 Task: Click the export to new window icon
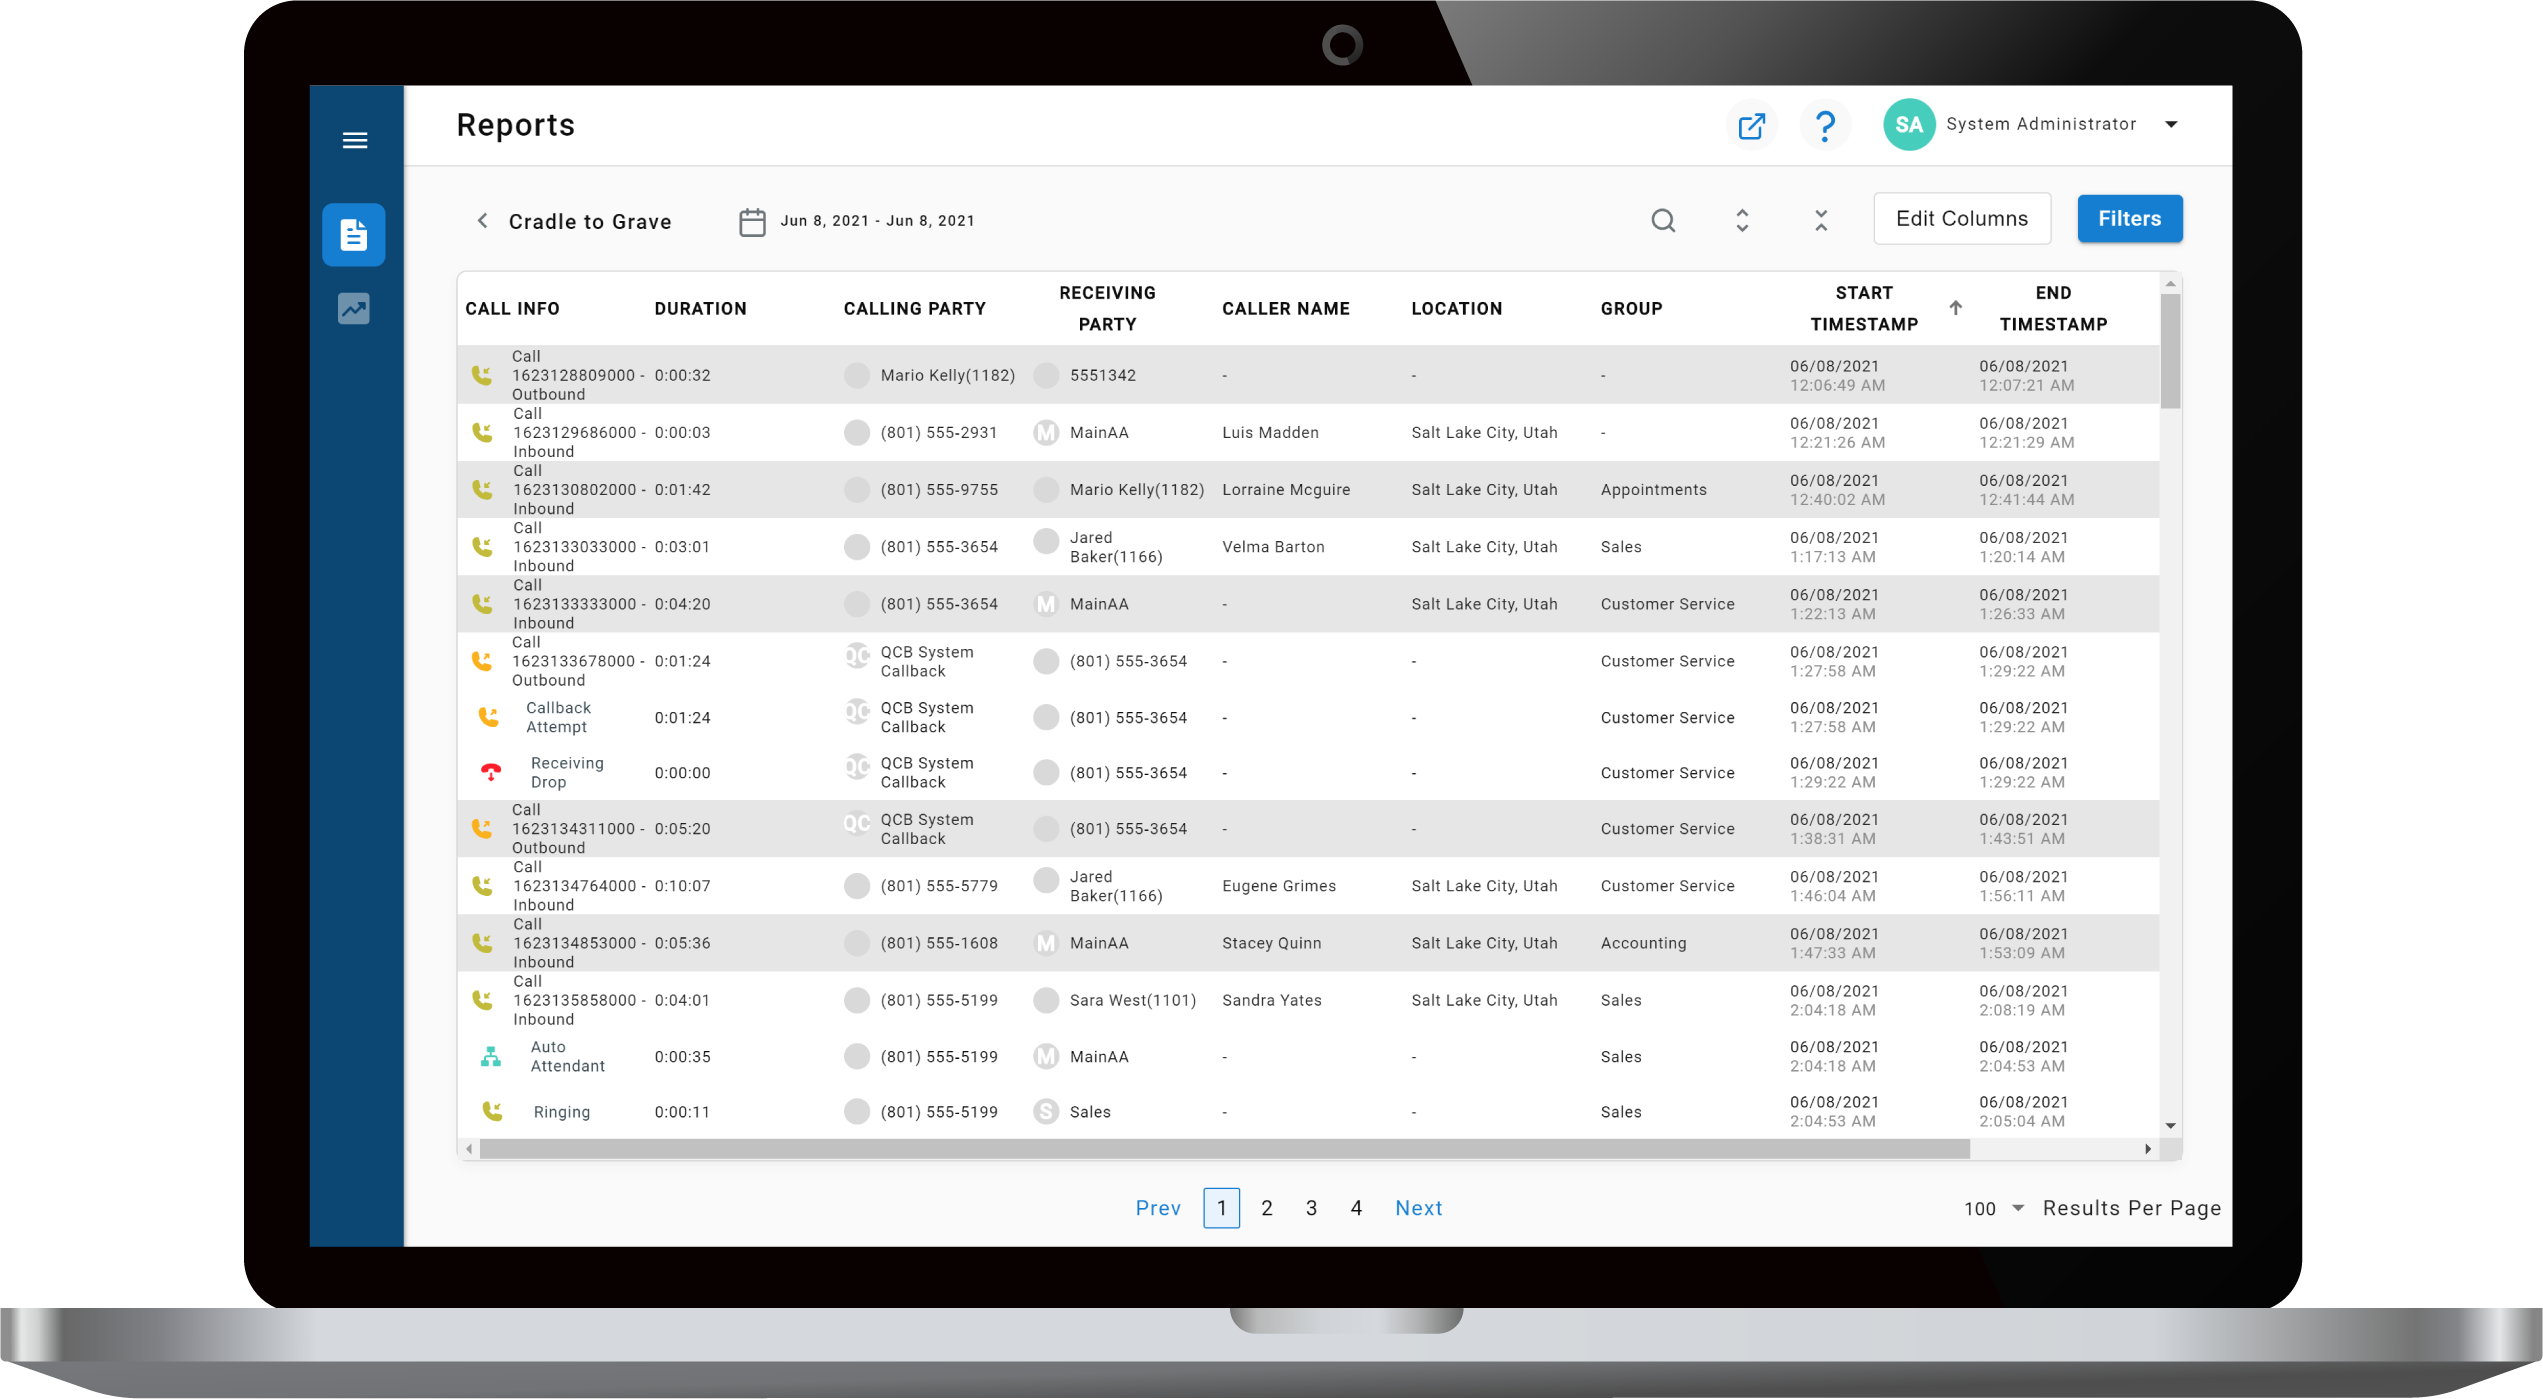(x=1751, y=124)
